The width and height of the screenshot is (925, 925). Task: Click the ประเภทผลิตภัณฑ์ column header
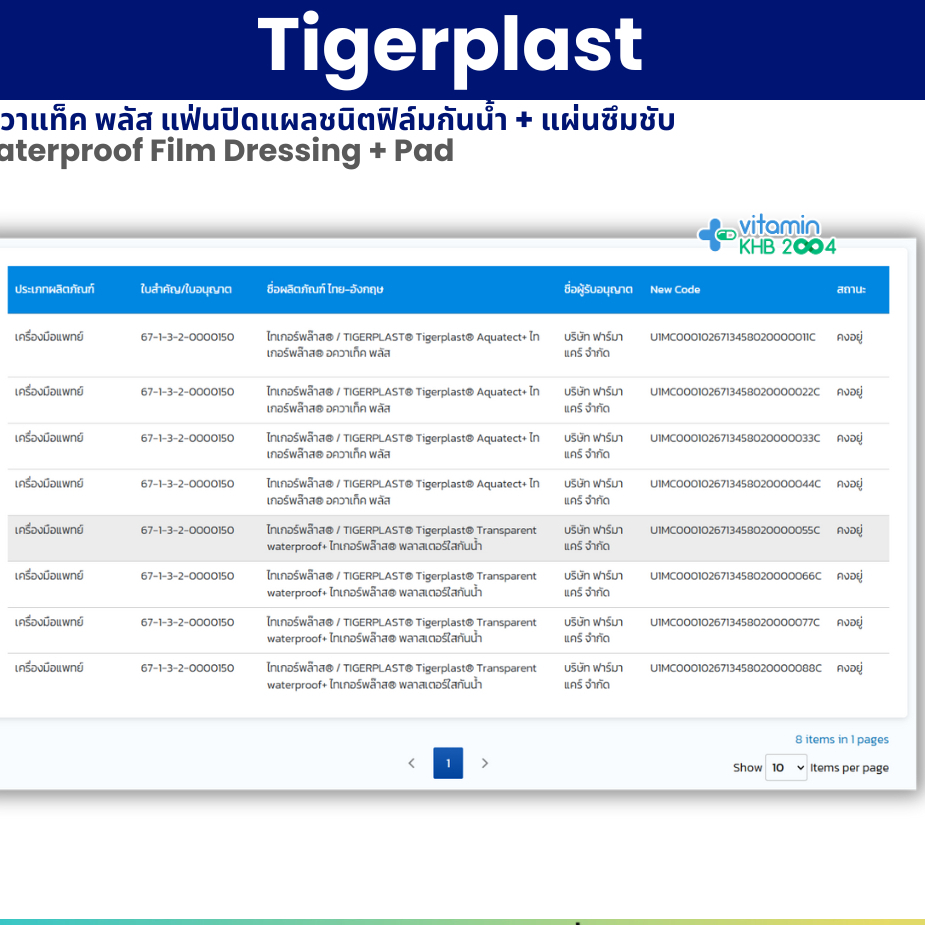coord(54,289)
